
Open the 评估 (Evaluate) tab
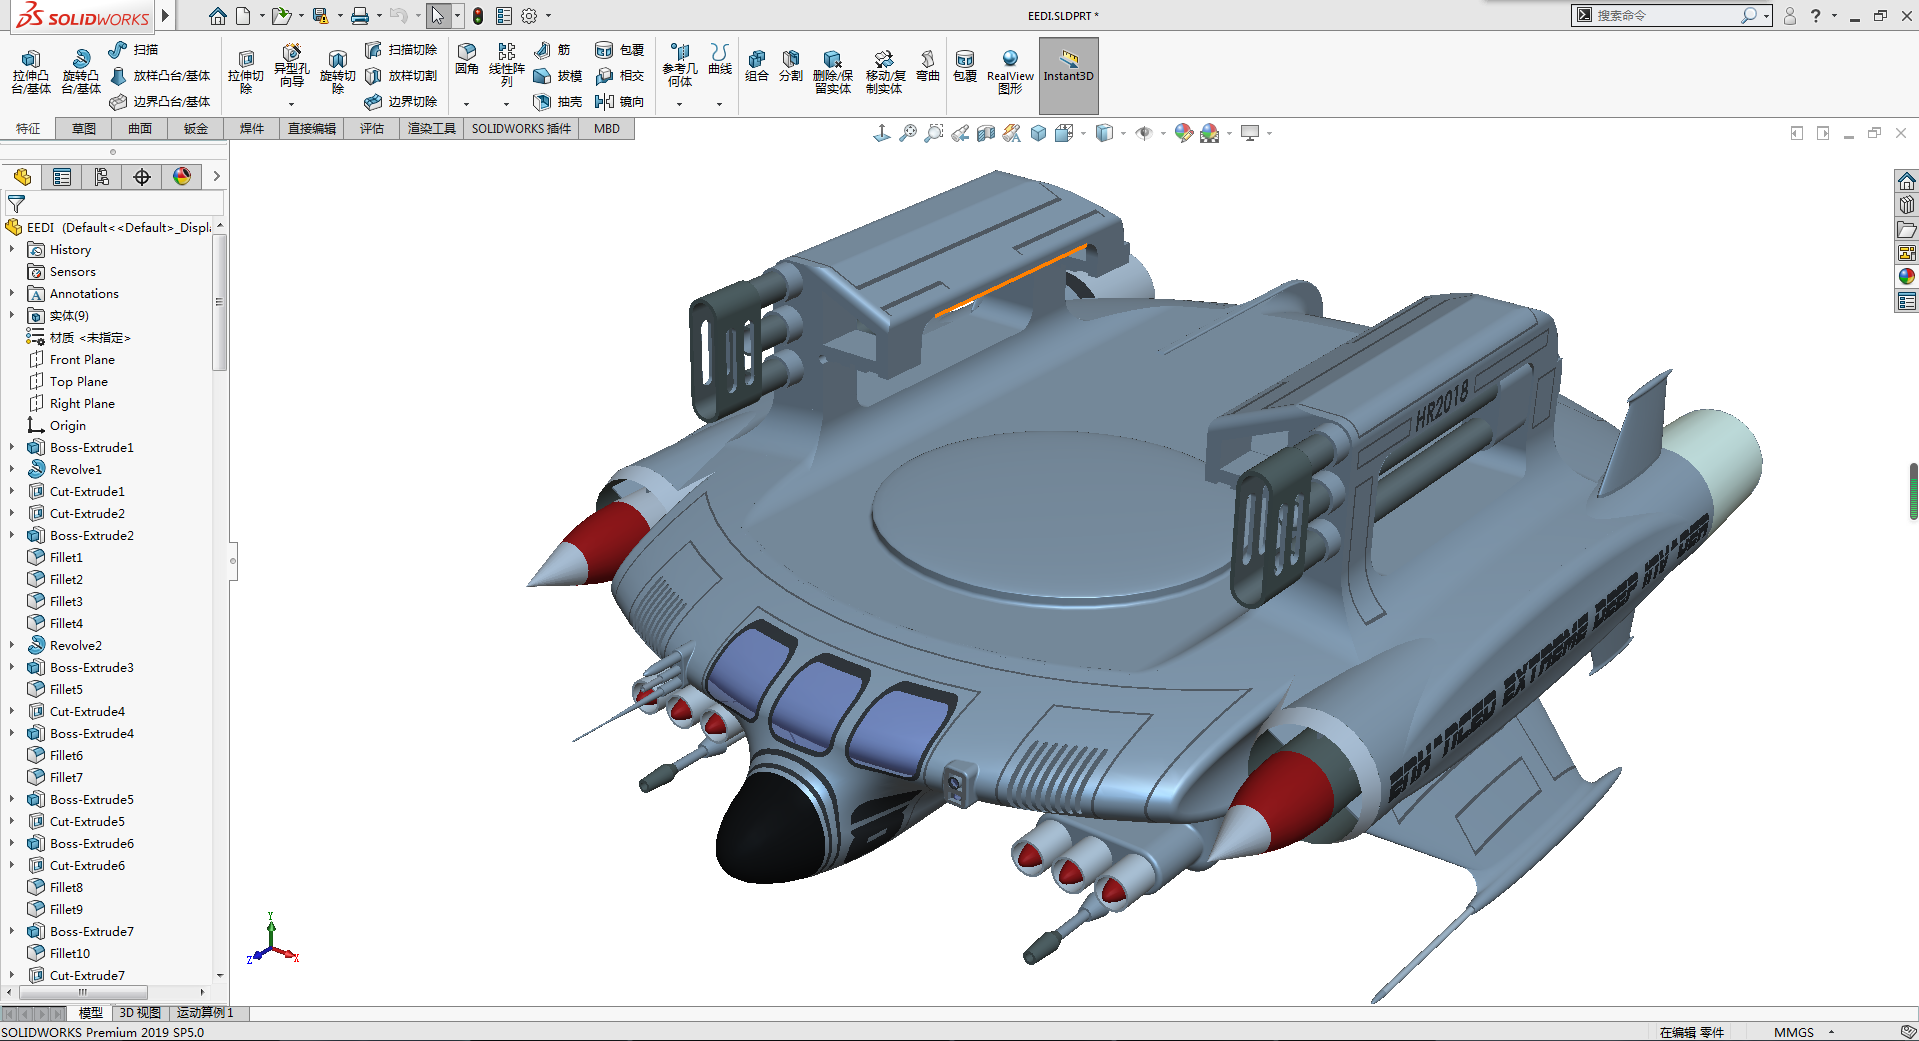pyautogui.click(x=372, y=129)
